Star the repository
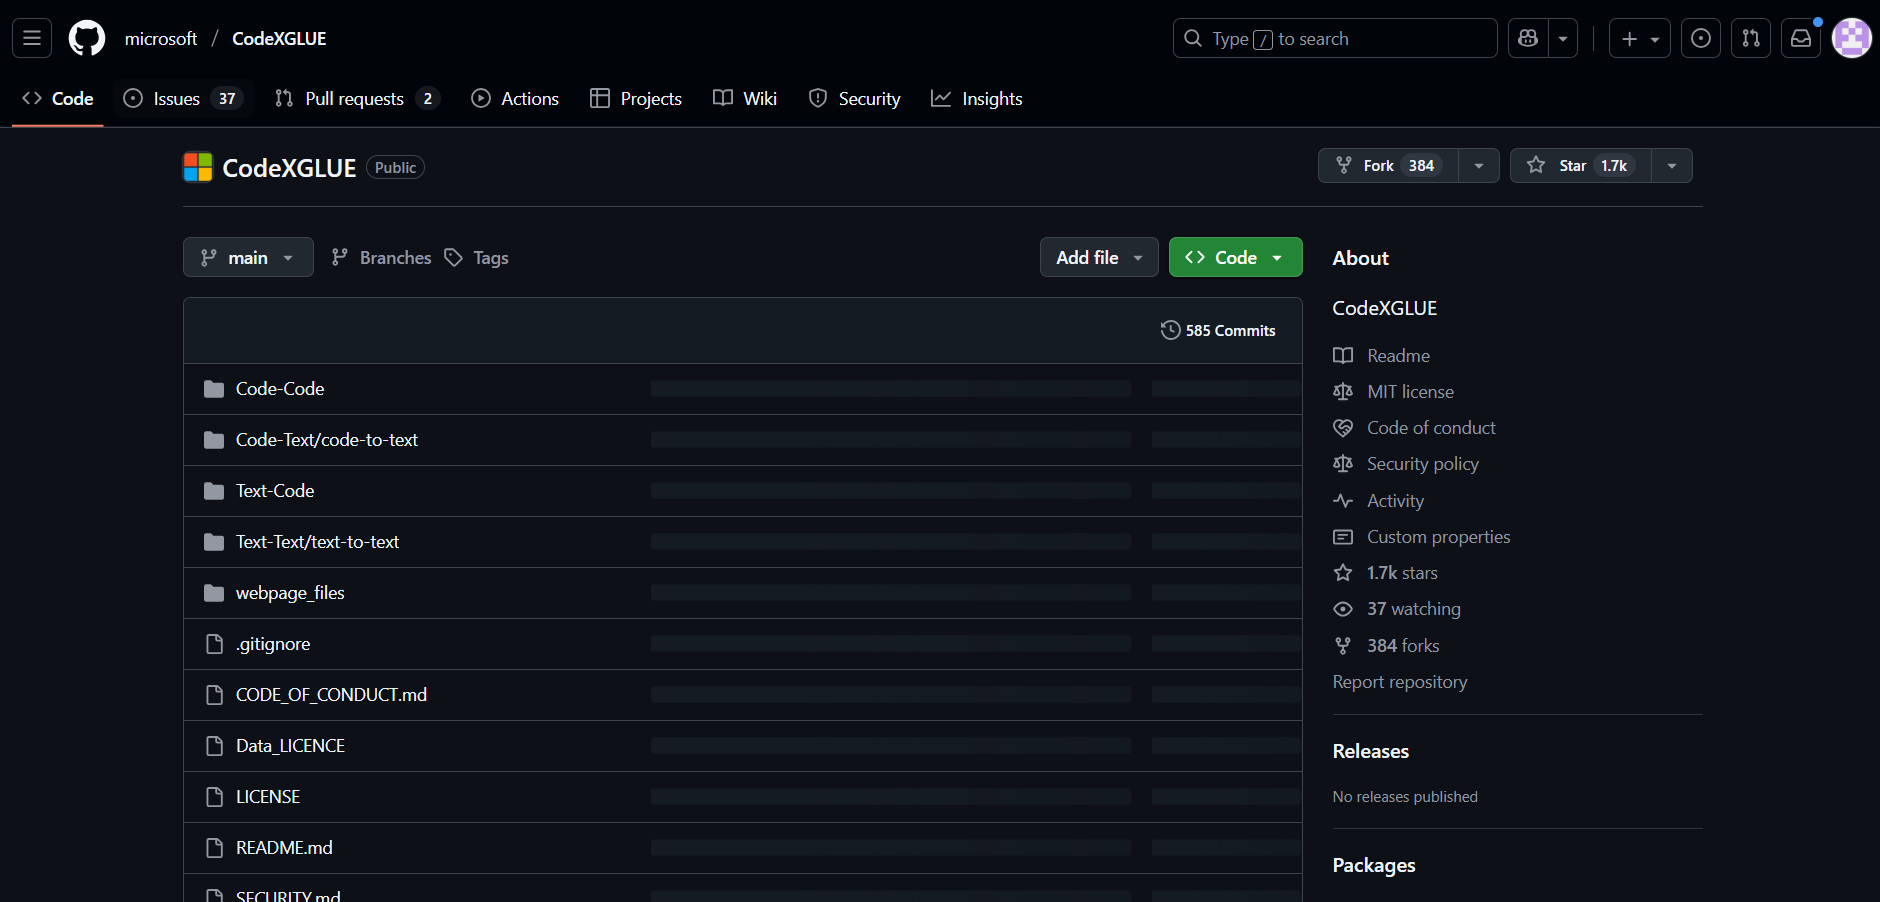1880x902 pixels. pyautogui.click(x=1580, y=166)
